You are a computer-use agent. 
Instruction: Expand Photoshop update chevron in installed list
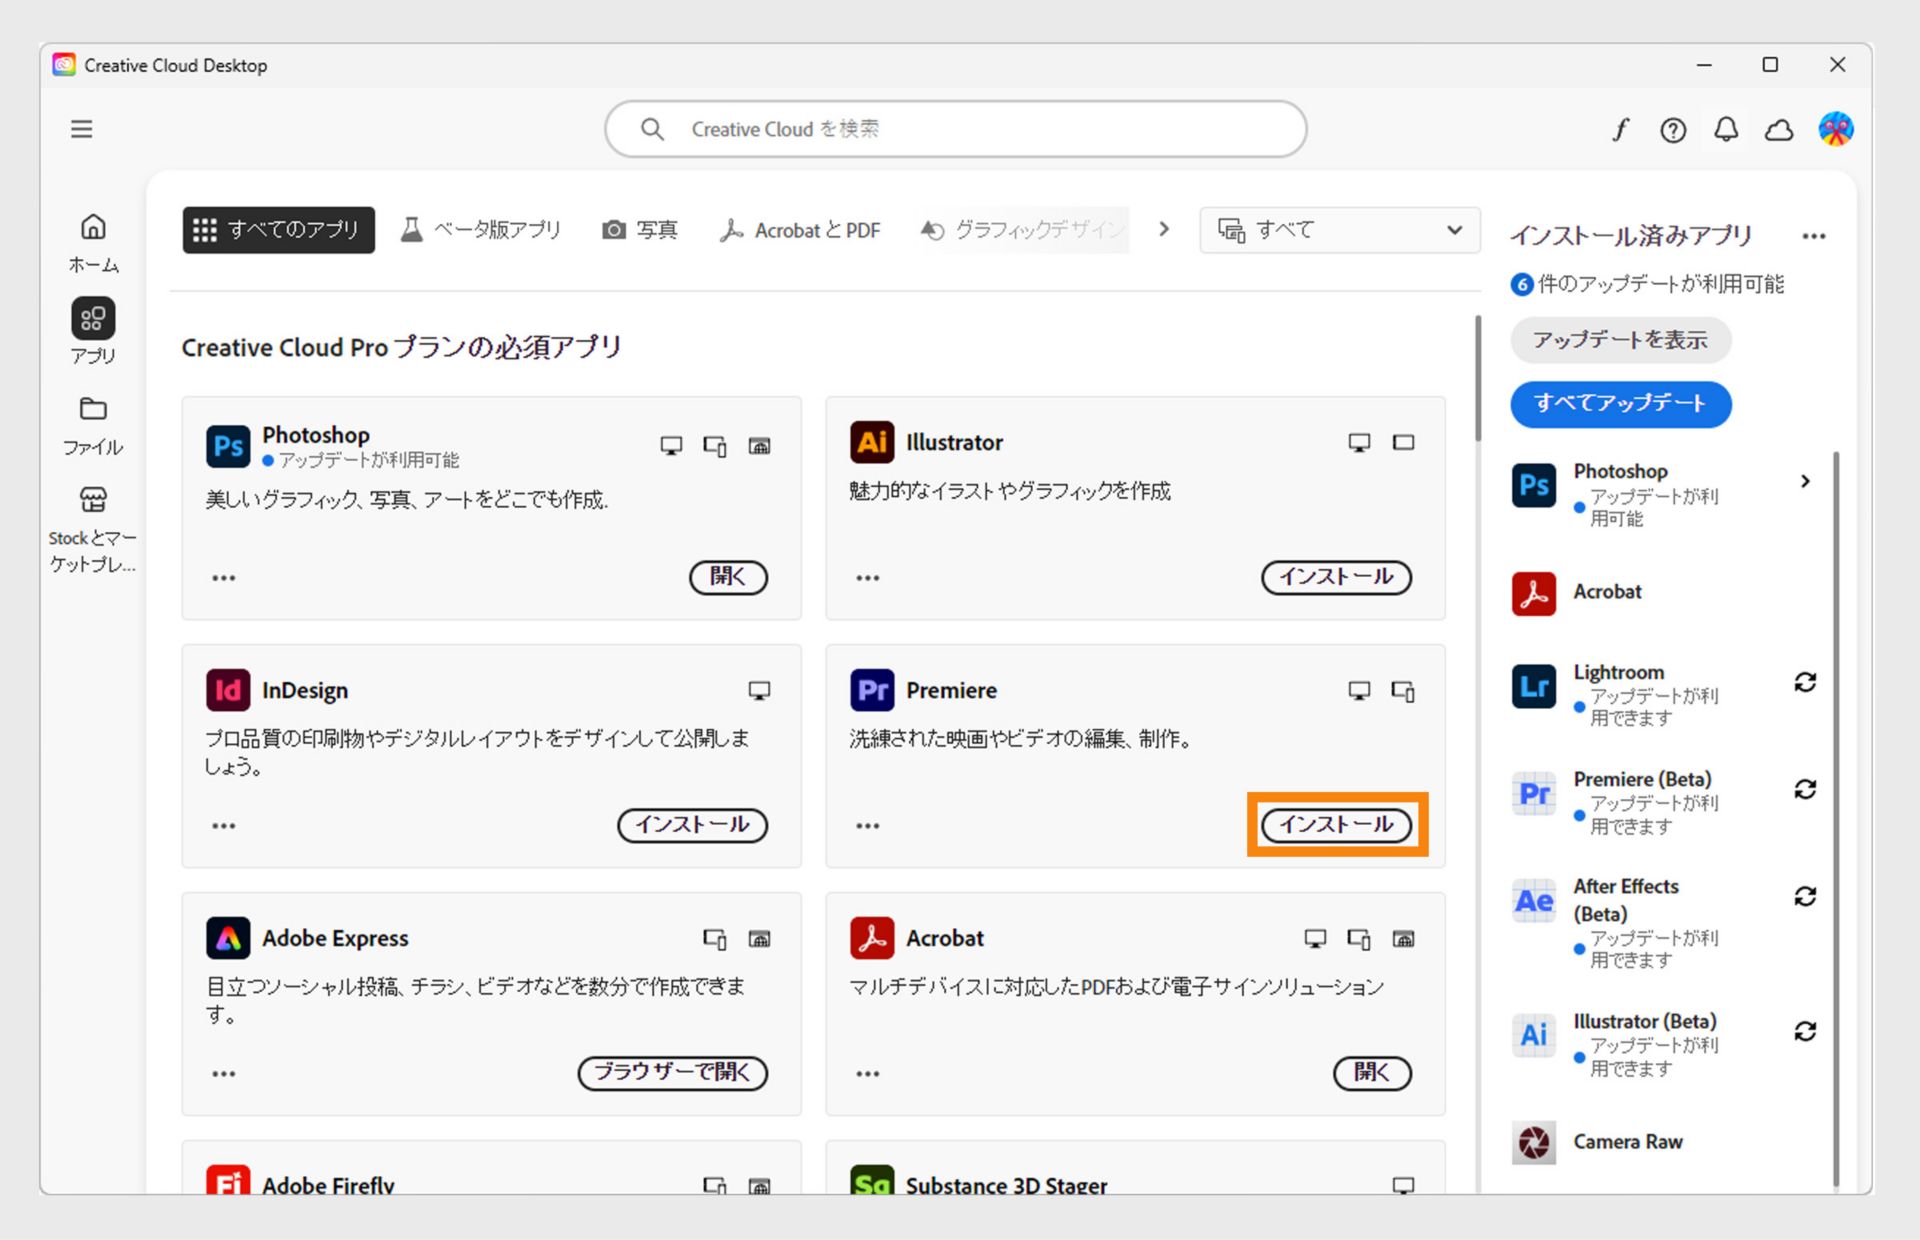pyautogui.click(x=1805, y=482)
